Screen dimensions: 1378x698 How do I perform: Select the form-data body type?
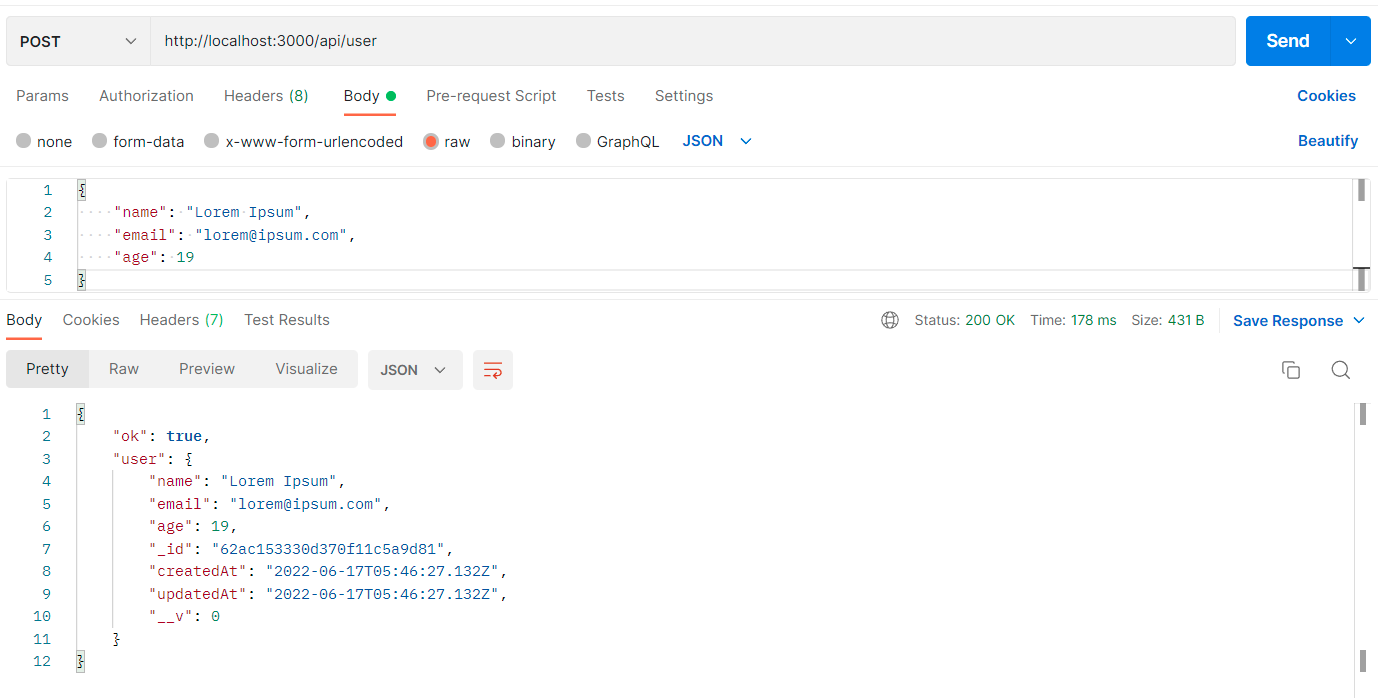click(x=138, y=141)
